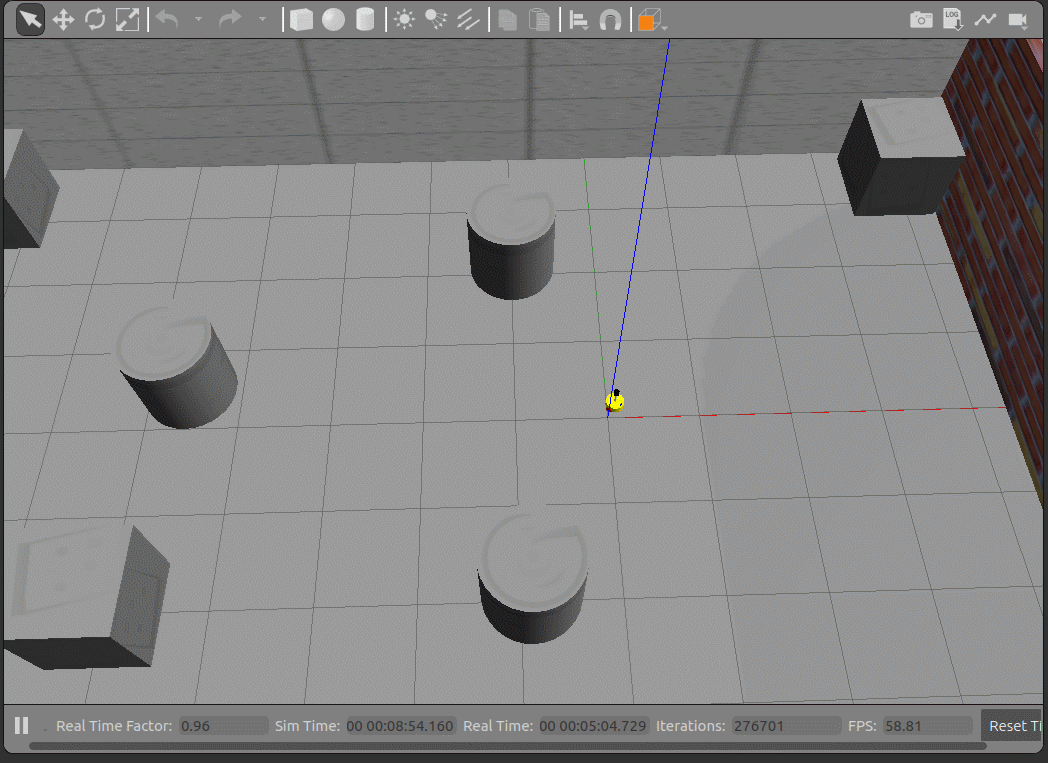
Task: Add a directional light
Action: (x=467, y=20)
